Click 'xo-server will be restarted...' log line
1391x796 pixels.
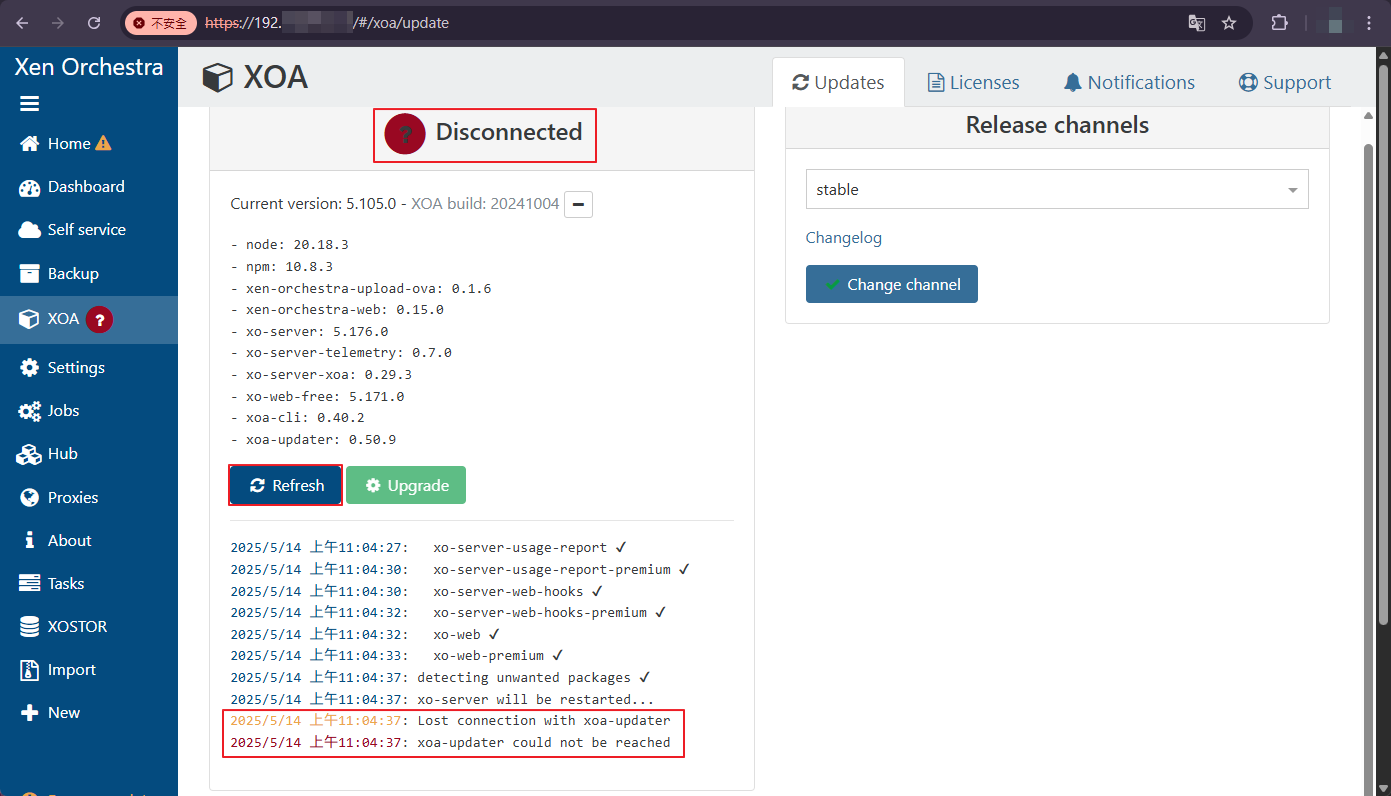click(x=536, y=699)
